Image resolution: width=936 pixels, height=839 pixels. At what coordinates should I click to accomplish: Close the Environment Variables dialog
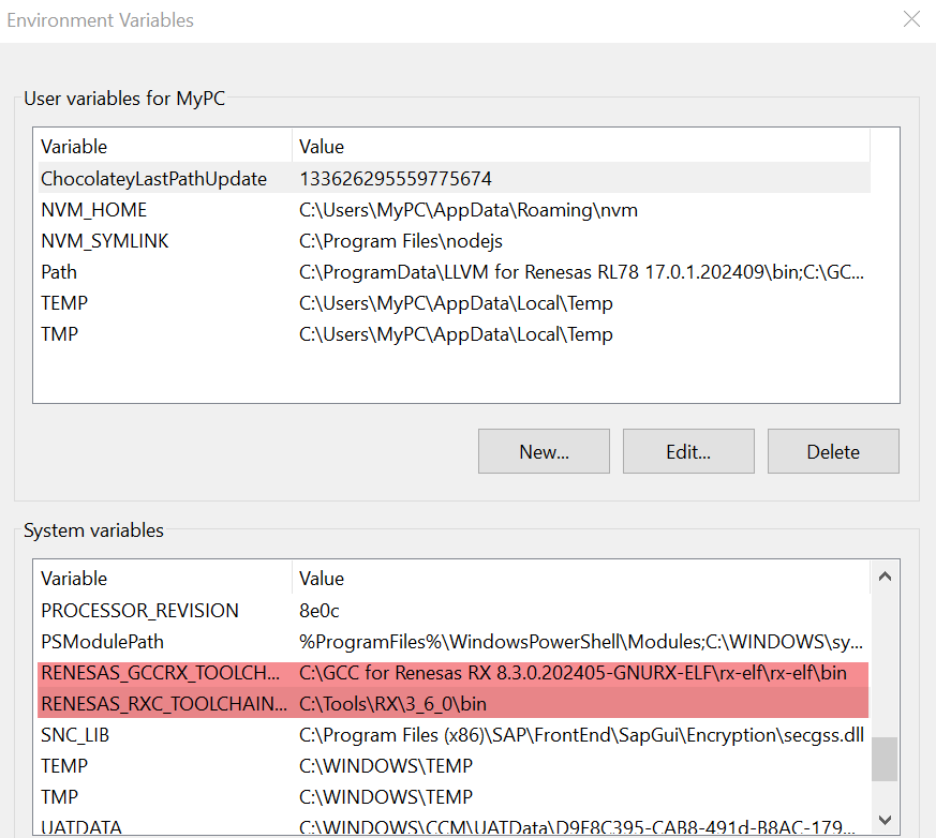[x=912, y=19]
